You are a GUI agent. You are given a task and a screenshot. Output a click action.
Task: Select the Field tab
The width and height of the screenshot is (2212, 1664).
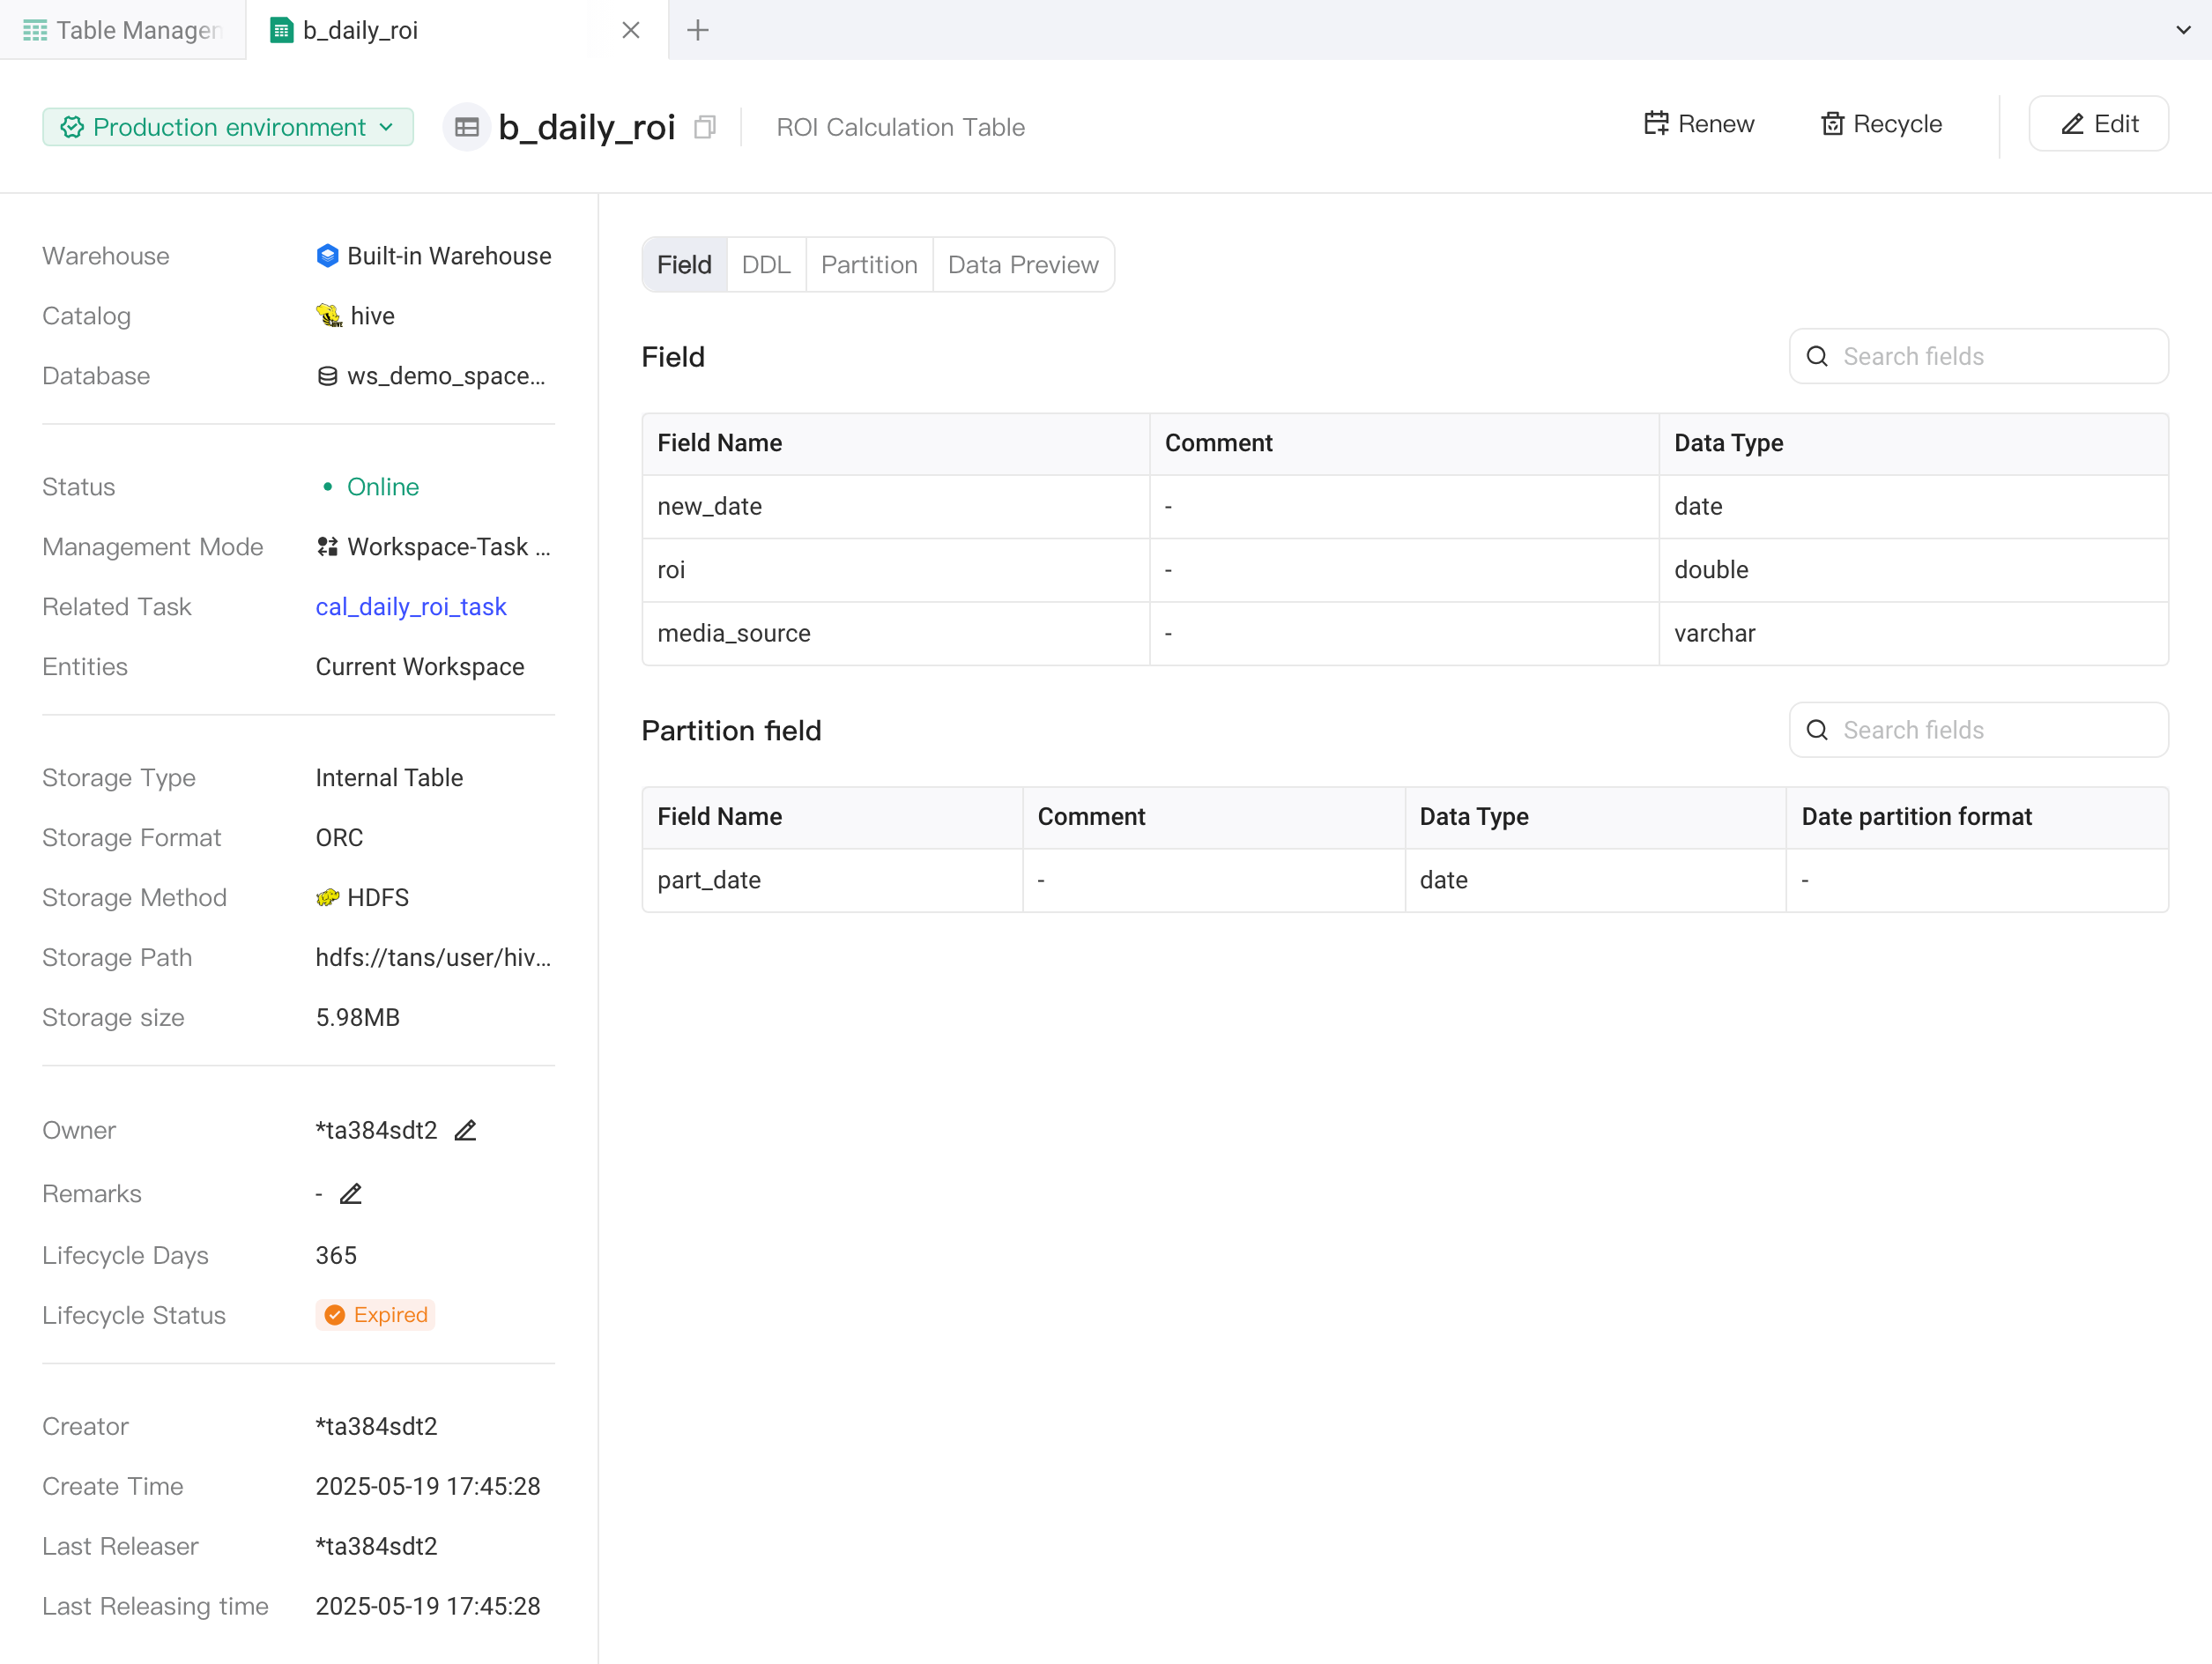684,265
